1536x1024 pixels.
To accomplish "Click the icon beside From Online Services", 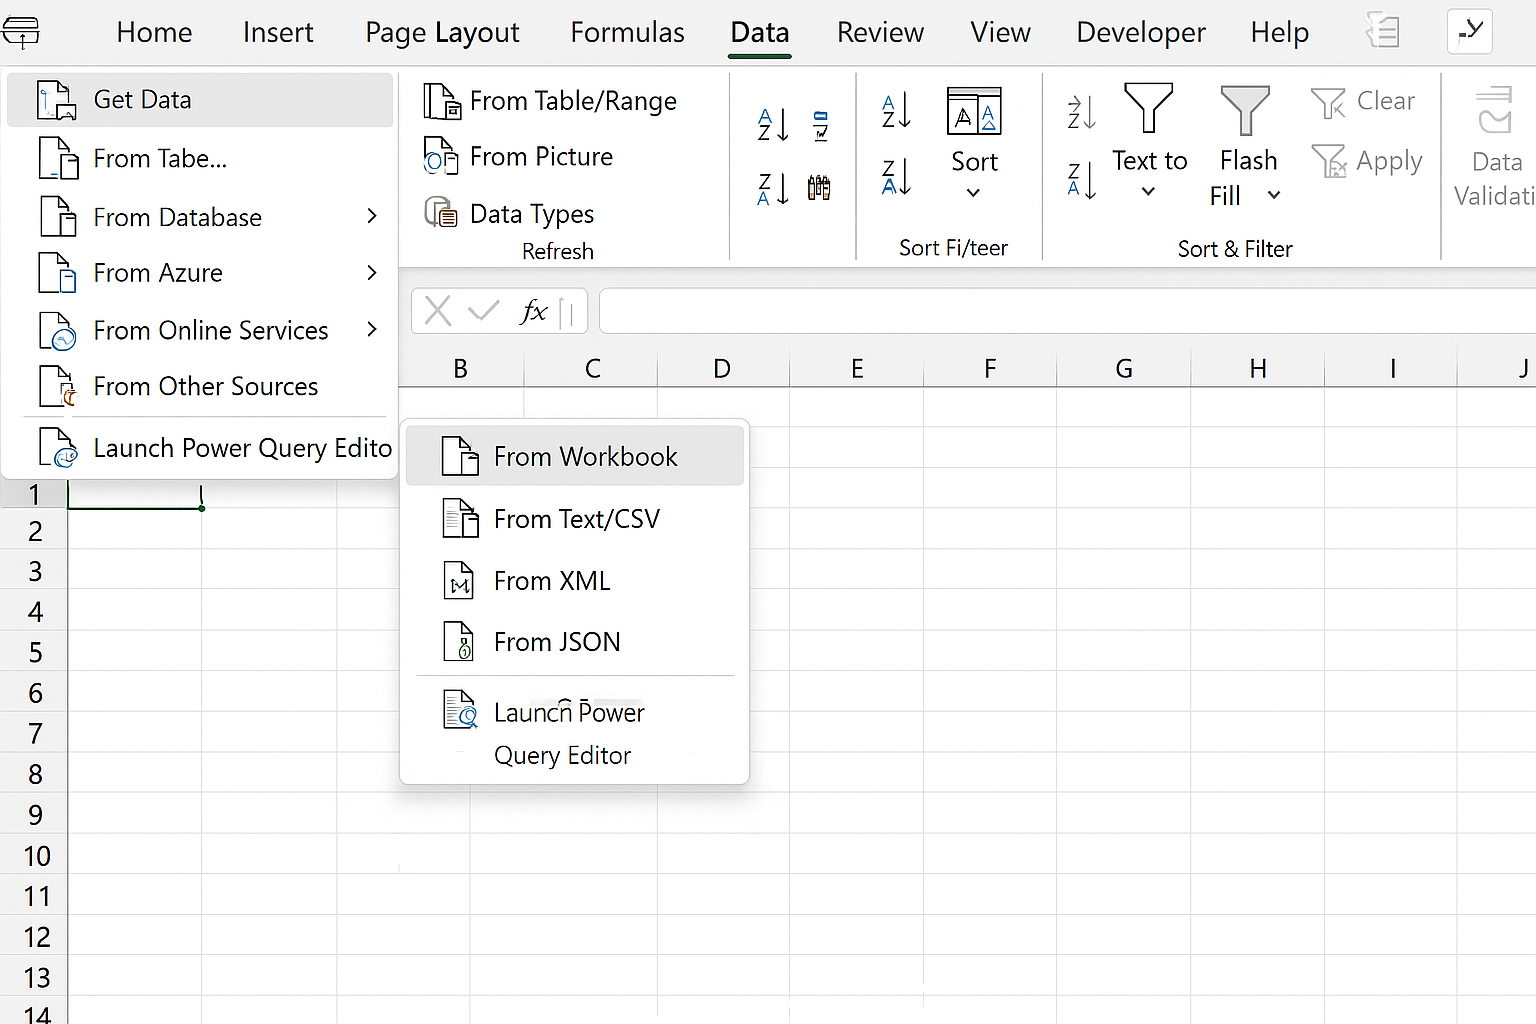I will click(58, 331).
